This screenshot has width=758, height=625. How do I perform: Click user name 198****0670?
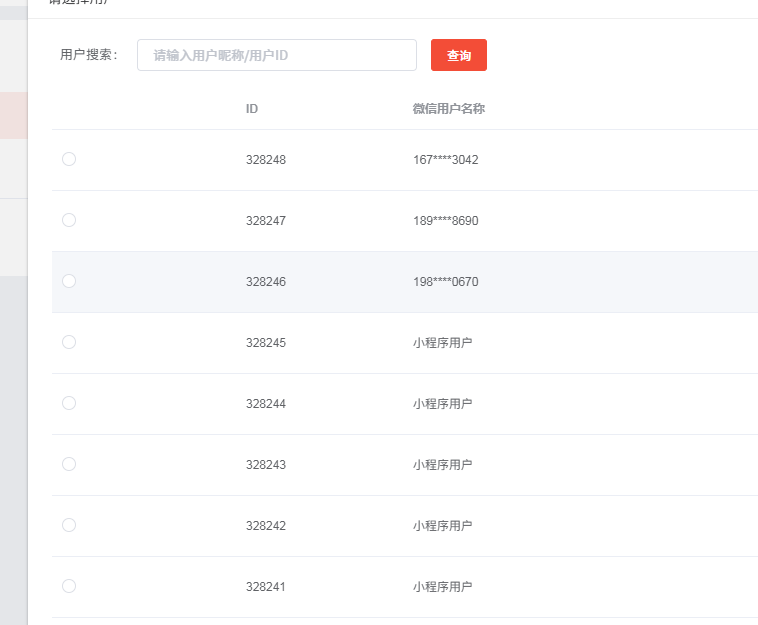(x=445, y=282)
